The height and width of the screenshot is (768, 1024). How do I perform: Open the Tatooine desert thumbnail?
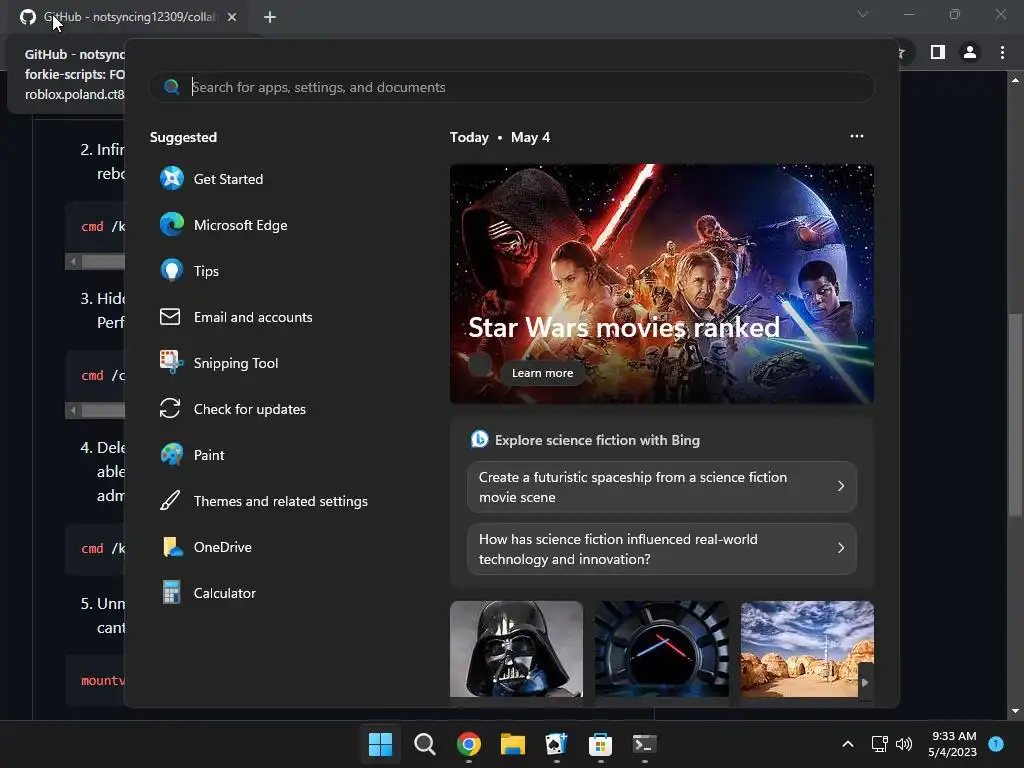(807, 649)
